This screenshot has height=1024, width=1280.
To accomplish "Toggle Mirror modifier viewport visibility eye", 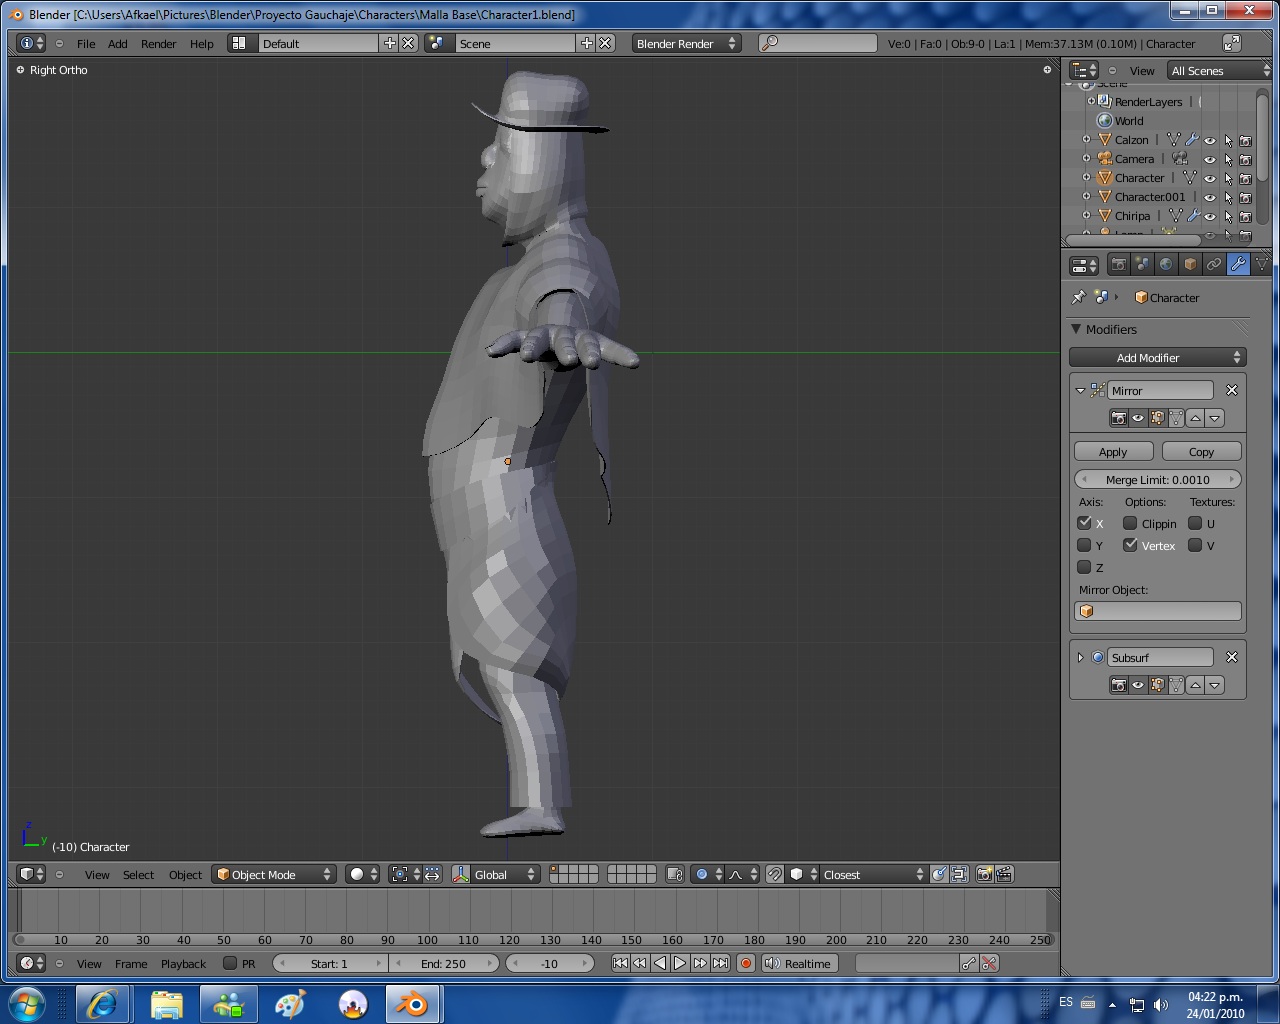I will [1138, 418].
